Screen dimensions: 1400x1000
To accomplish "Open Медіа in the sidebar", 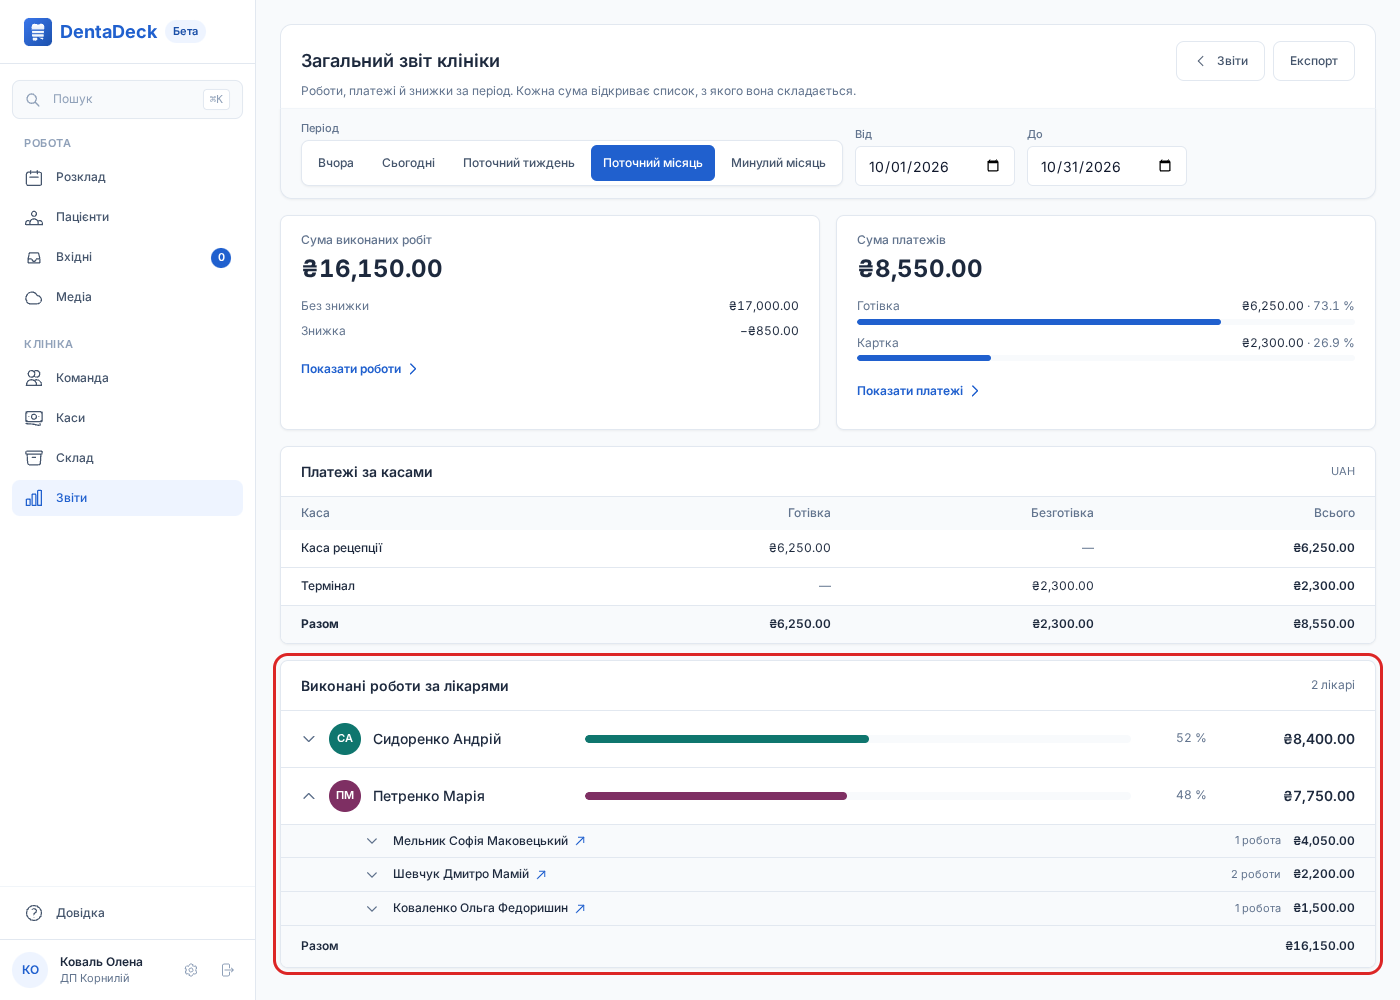I will [x=127, y=297].
